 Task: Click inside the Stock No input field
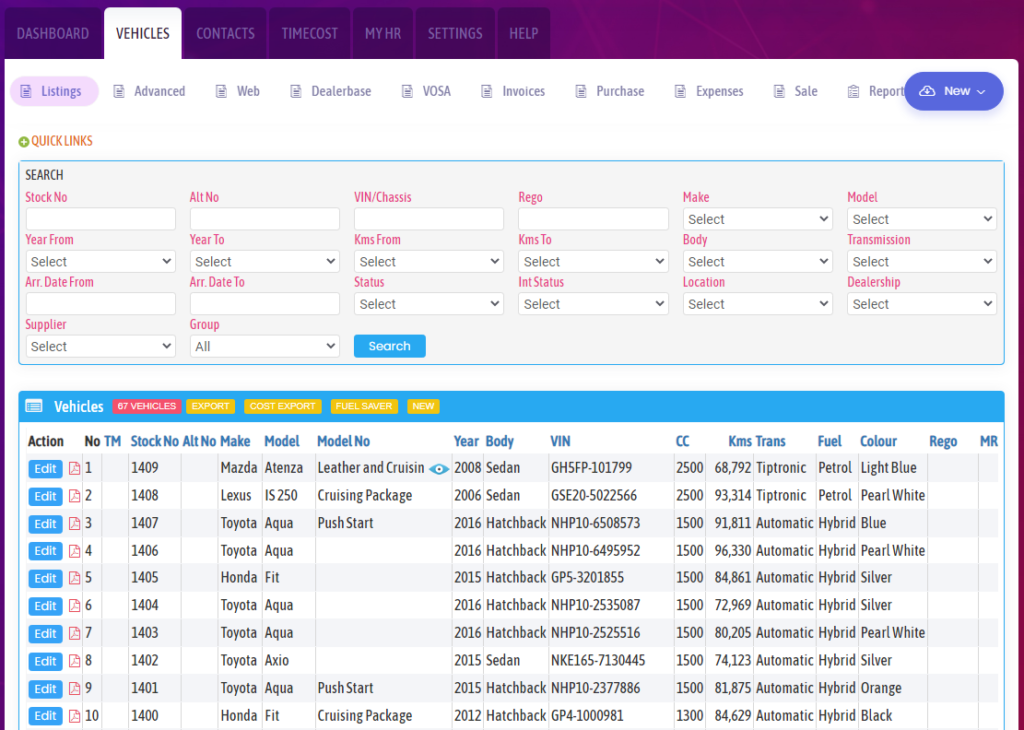click(100, 218)
